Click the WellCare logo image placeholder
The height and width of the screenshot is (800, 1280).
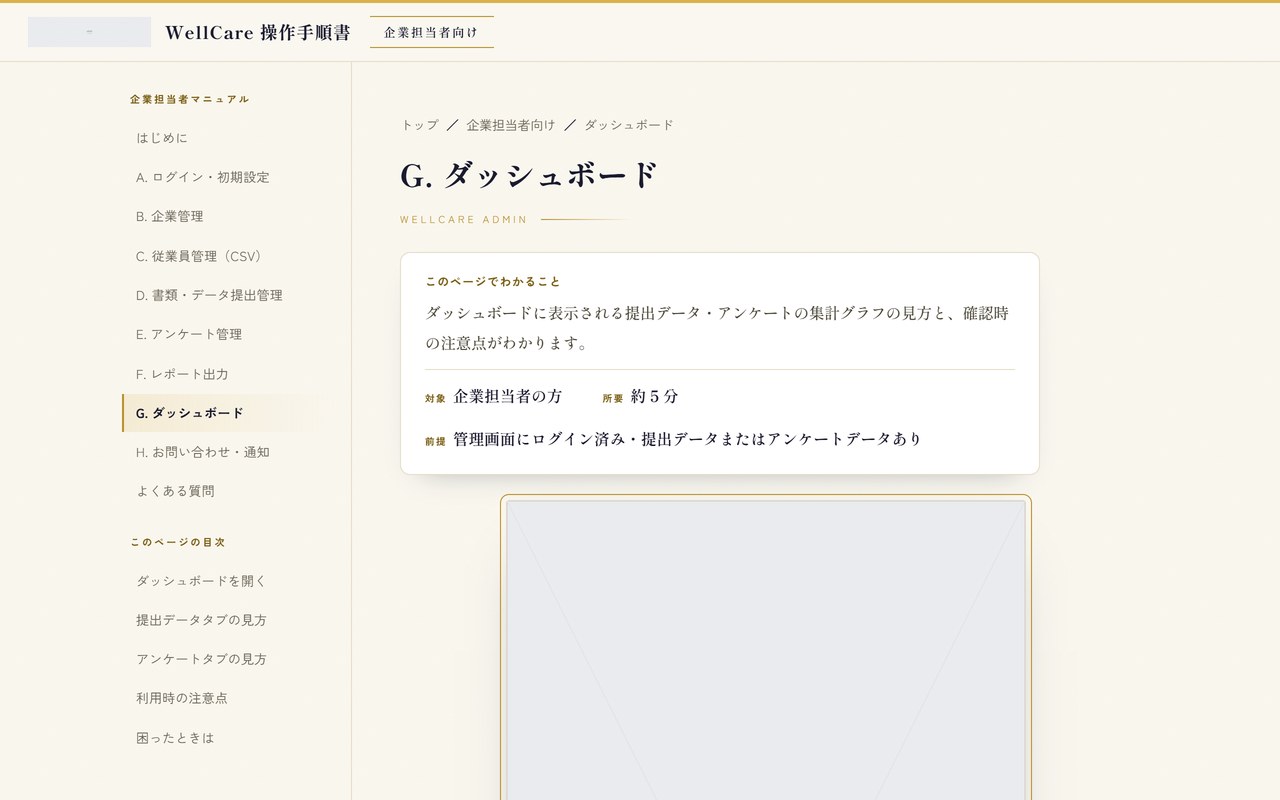point(89,32)
